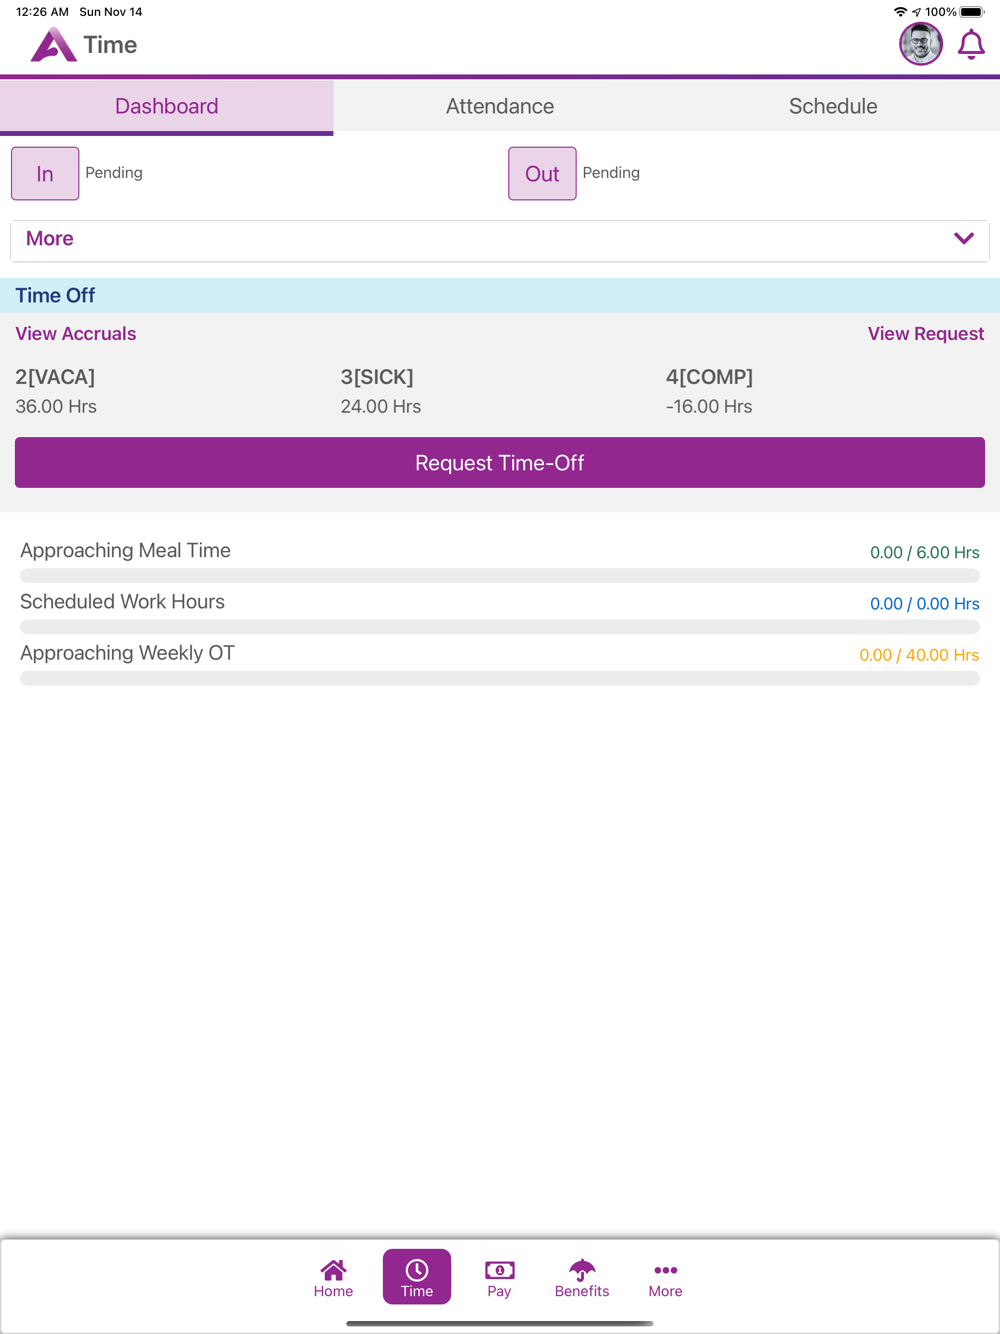Click the Approaching Meal Time progress bar
1000x1334 pixels.
pos(500,576)
